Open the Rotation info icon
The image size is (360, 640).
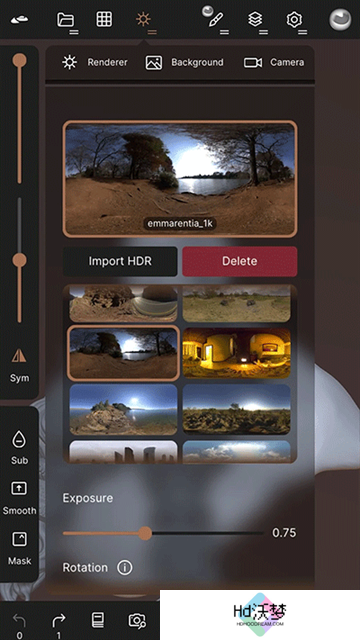point(125,568)
